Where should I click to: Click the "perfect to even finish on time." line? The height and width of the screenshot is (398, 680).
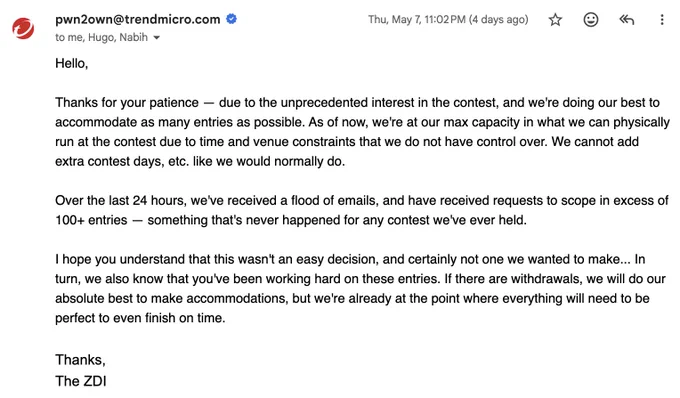pos(140,318)
